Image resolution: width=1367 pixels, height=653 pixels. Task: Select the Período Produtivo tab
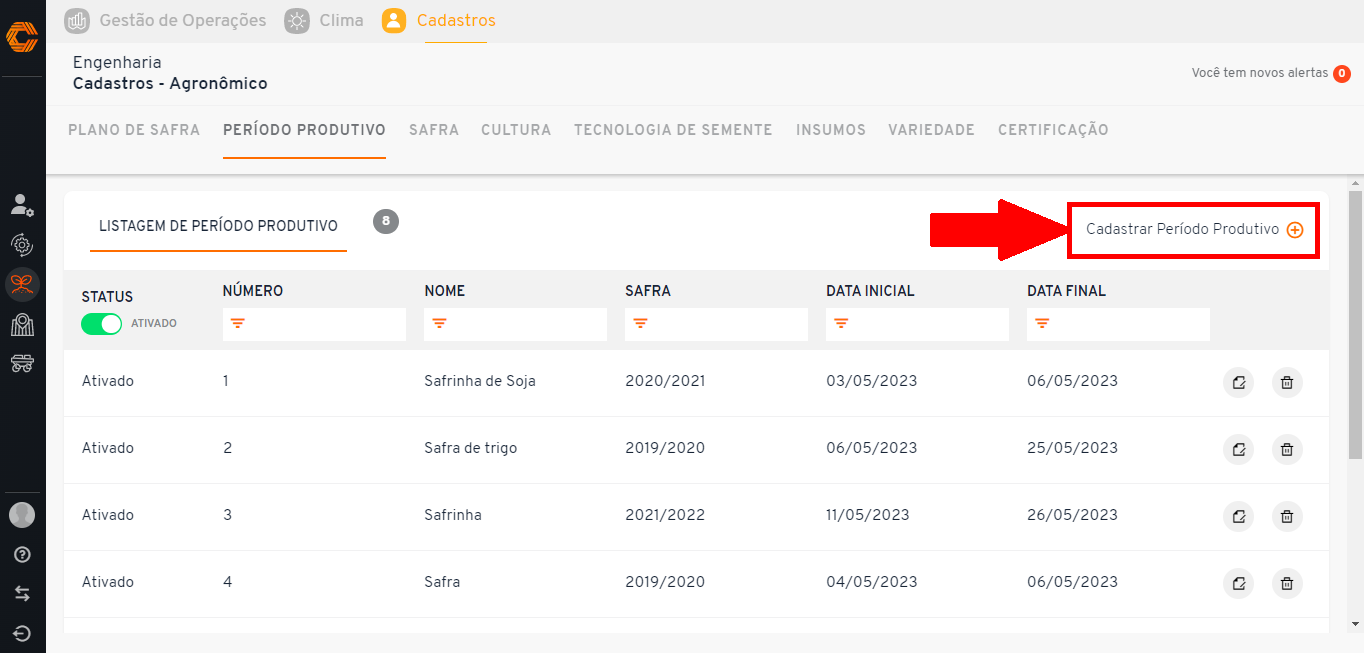(304, 130)
